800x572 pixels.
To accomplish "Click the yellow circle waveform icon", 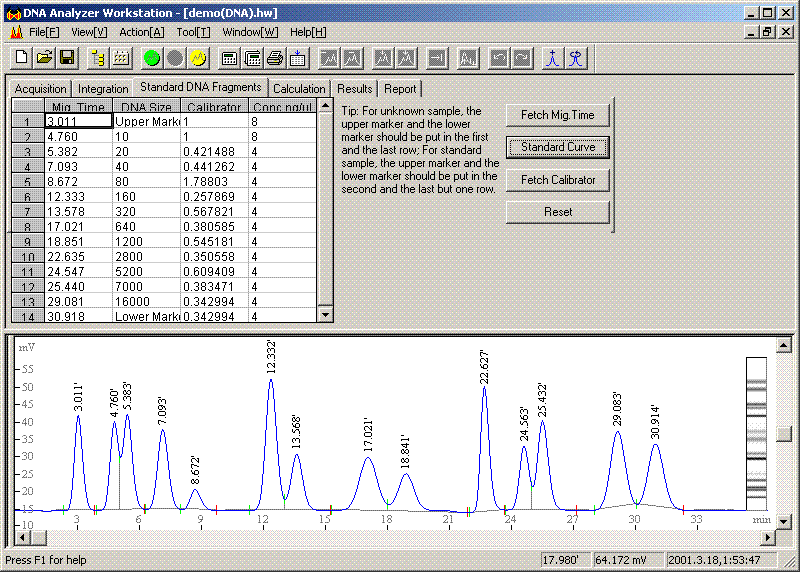I will point(197,58).
